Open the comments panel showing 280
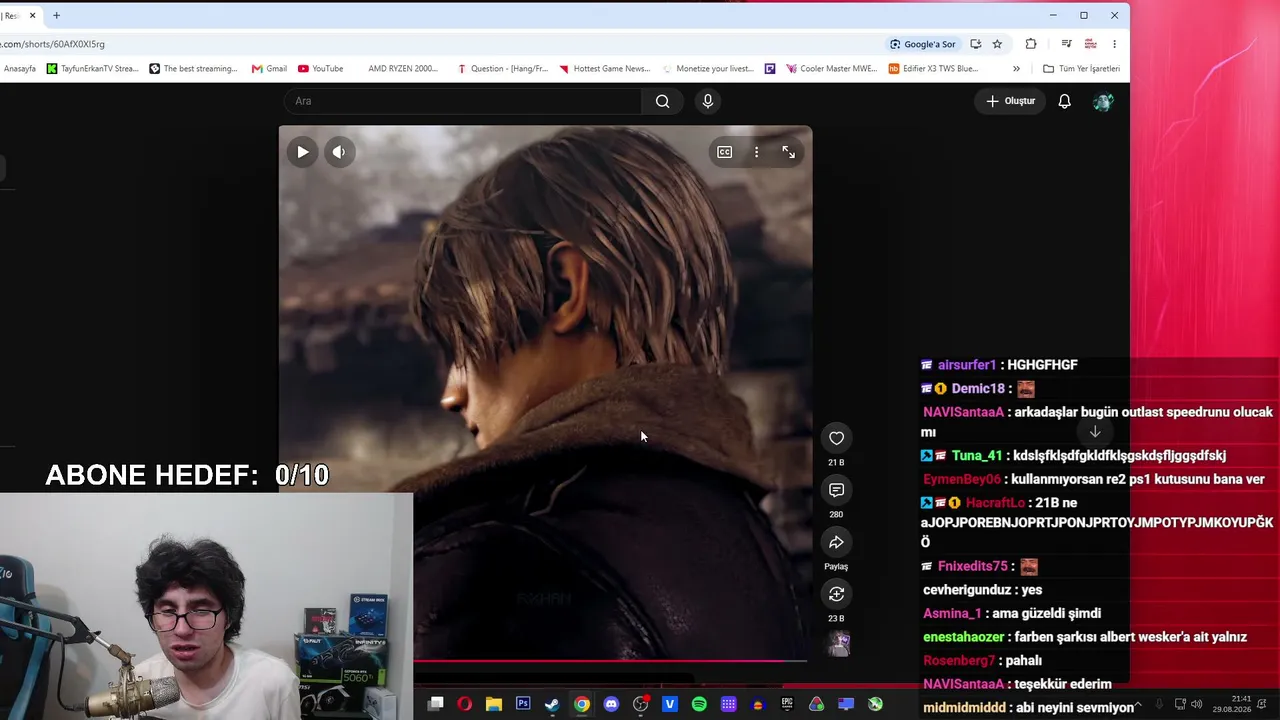1280x720 pixels. tap(836, 490)
